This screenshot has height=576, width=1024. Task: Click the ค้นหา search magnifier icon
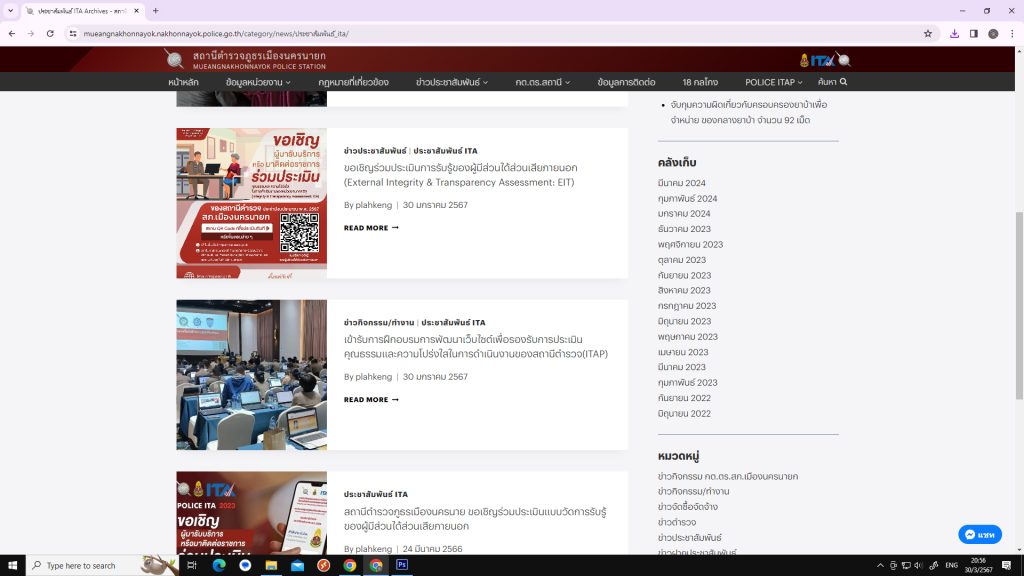[843, 82]
